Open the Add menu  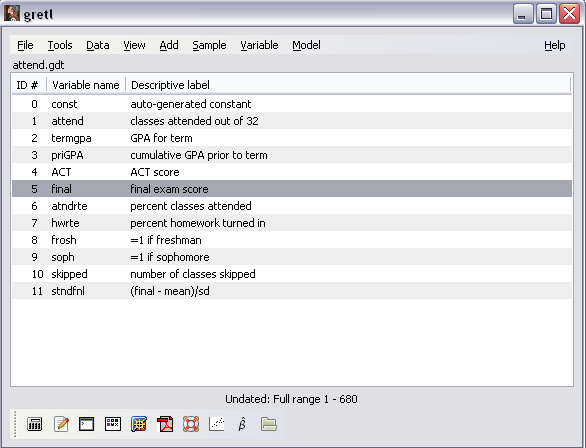(169, 45)
